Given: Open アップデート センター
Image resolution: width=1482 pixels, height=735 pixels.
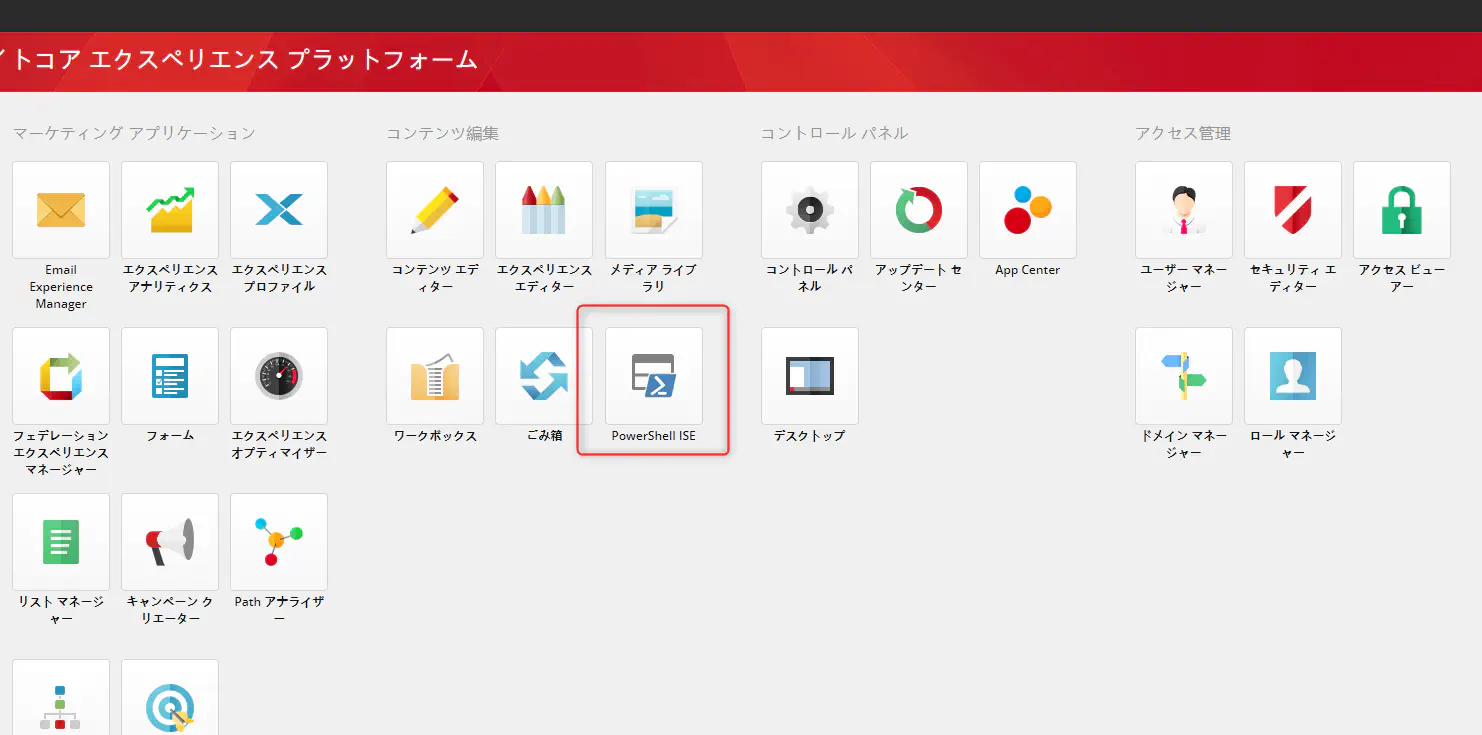Looking at the screenshot, I should tap(919, 210).
